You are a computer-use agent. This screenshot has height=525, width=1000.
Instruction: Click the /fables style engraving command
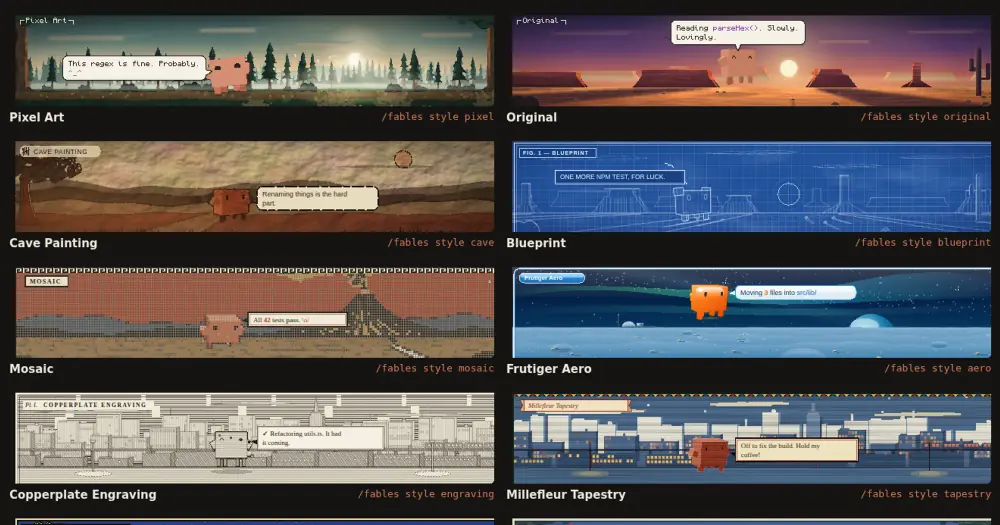tap(426, 494)
